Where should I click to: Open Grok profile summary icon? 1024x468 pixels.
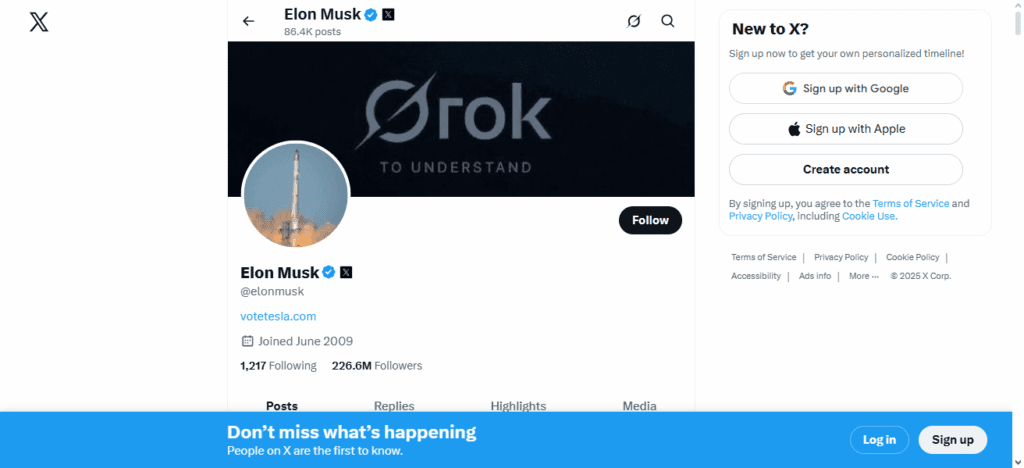(x=633, y=21)
